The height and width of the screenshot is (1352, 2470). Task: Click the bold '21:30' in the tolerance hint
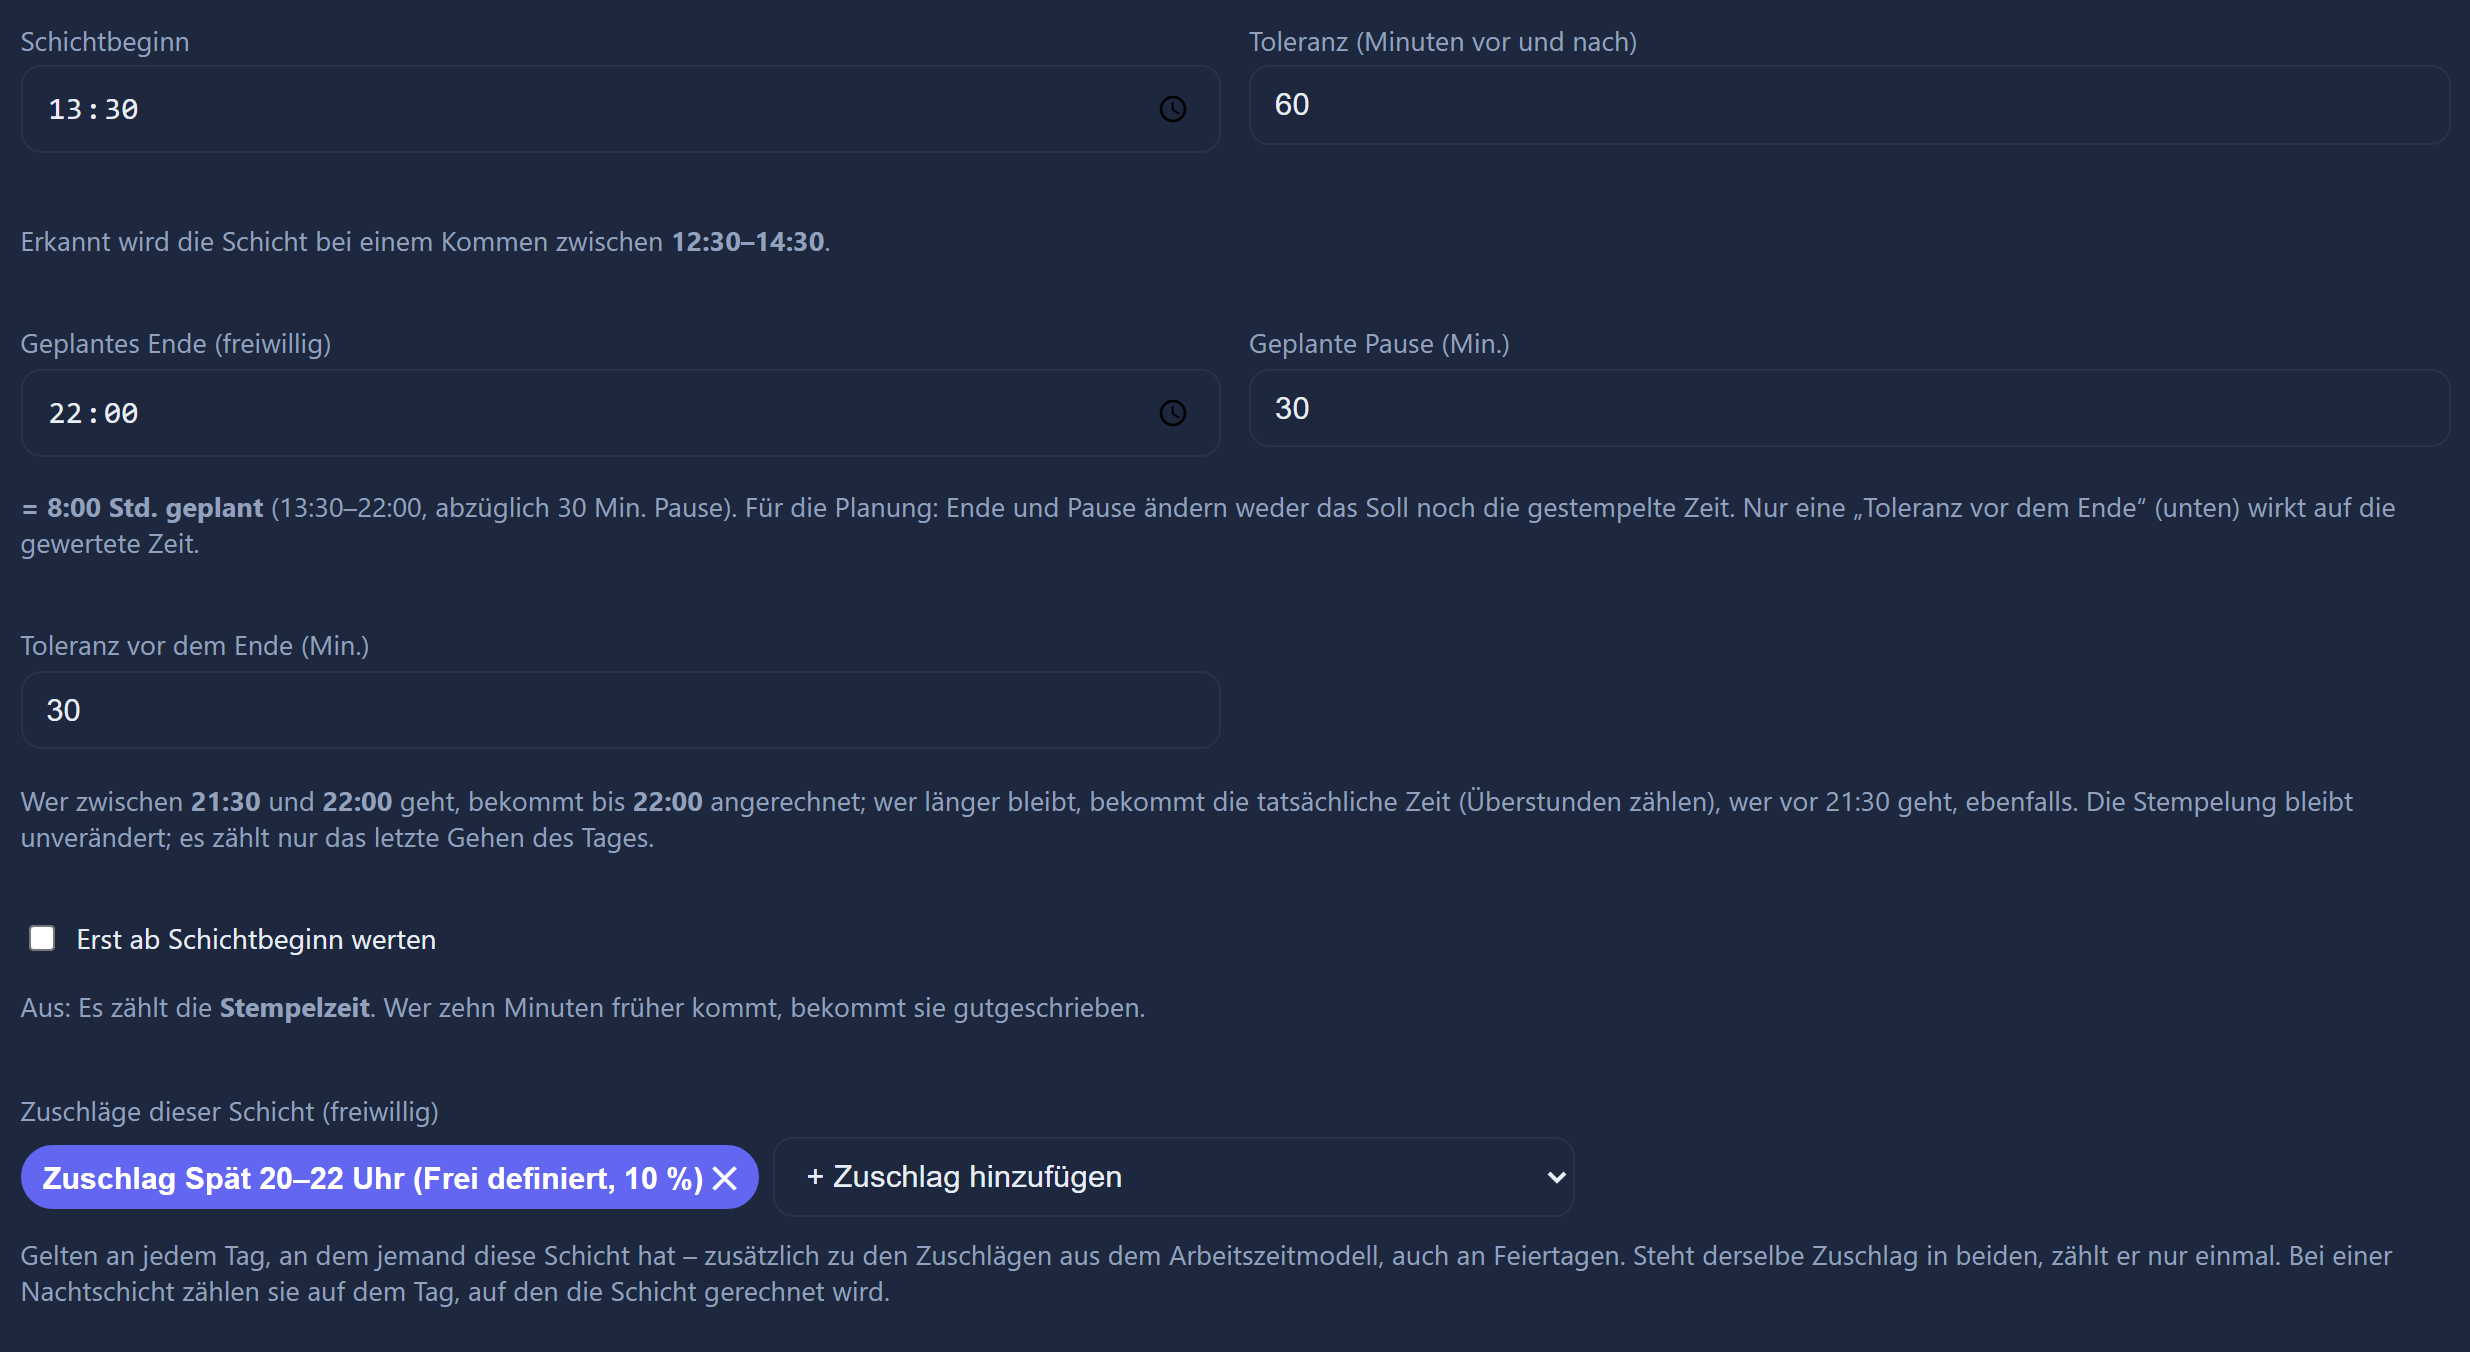coord(226,802)
